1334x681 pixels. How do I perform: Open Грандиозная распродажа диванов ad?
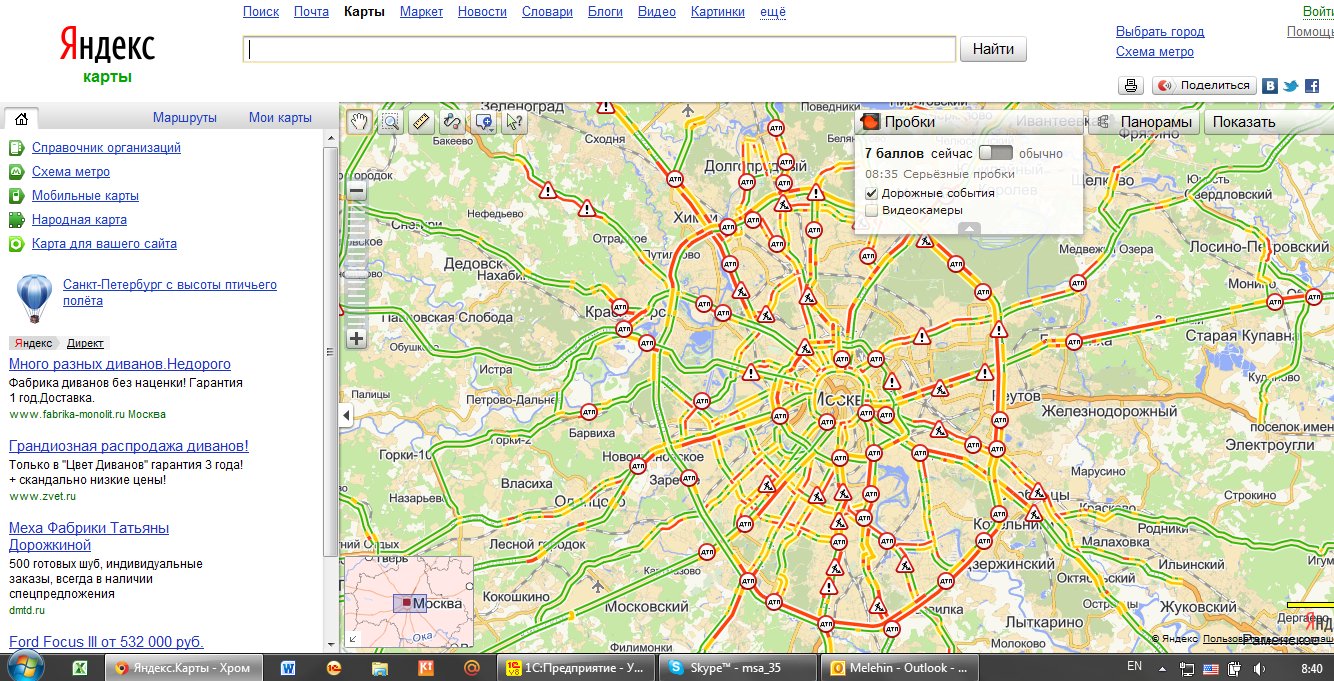click(129, 446)
